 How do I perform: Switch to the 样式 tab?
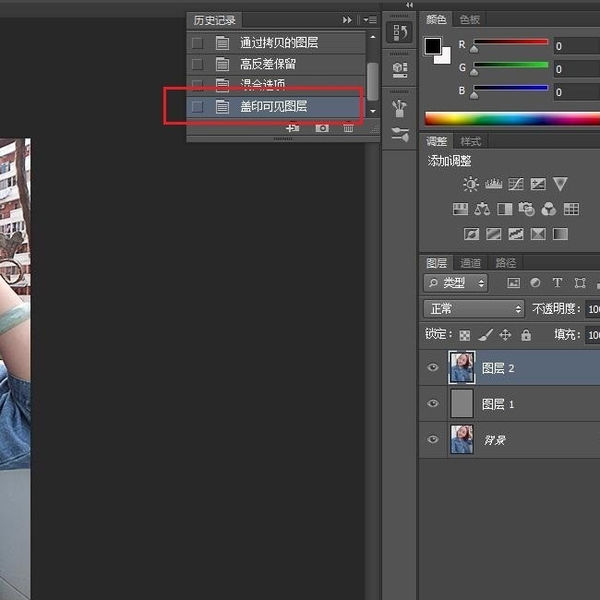pyautogui.click(x=470, y=142)
